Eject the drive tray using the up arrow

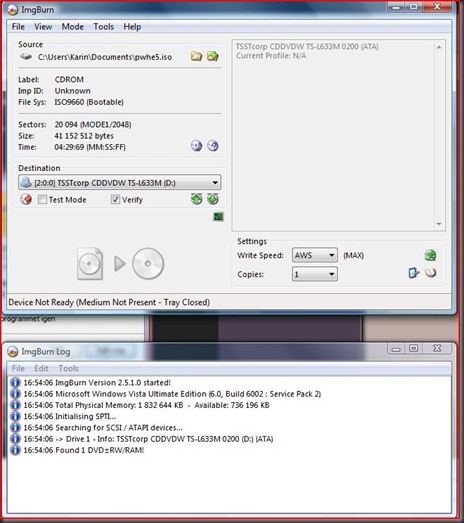[x=196, y=199]
